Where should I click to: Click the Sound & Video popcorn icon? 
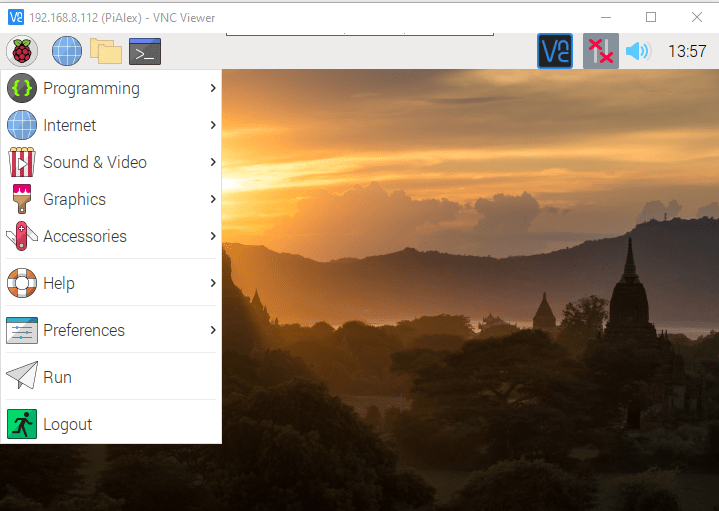[x=22, y=162]
